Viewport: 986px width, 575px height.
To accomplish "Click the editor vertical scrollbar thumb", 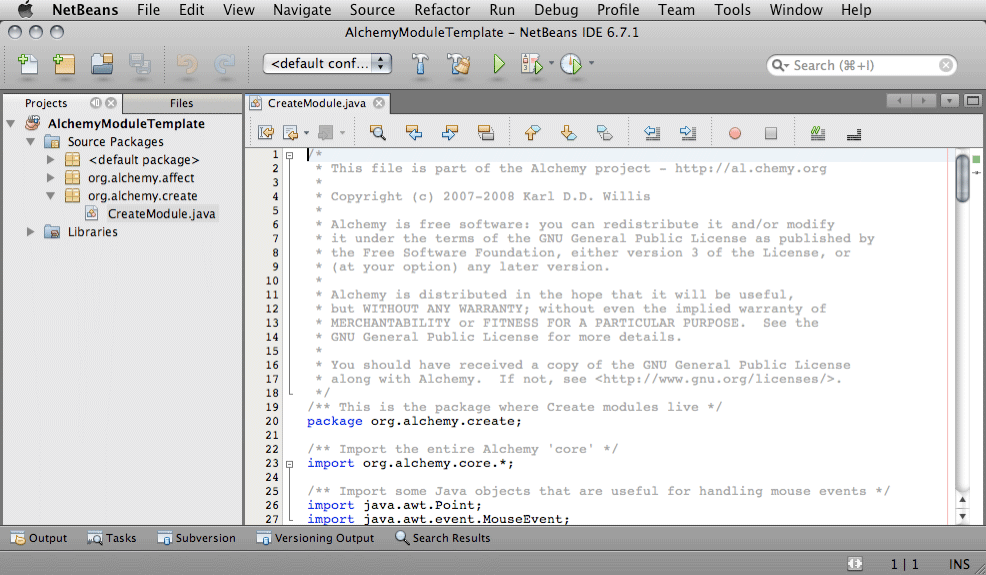I will click(x=962, y=179).
